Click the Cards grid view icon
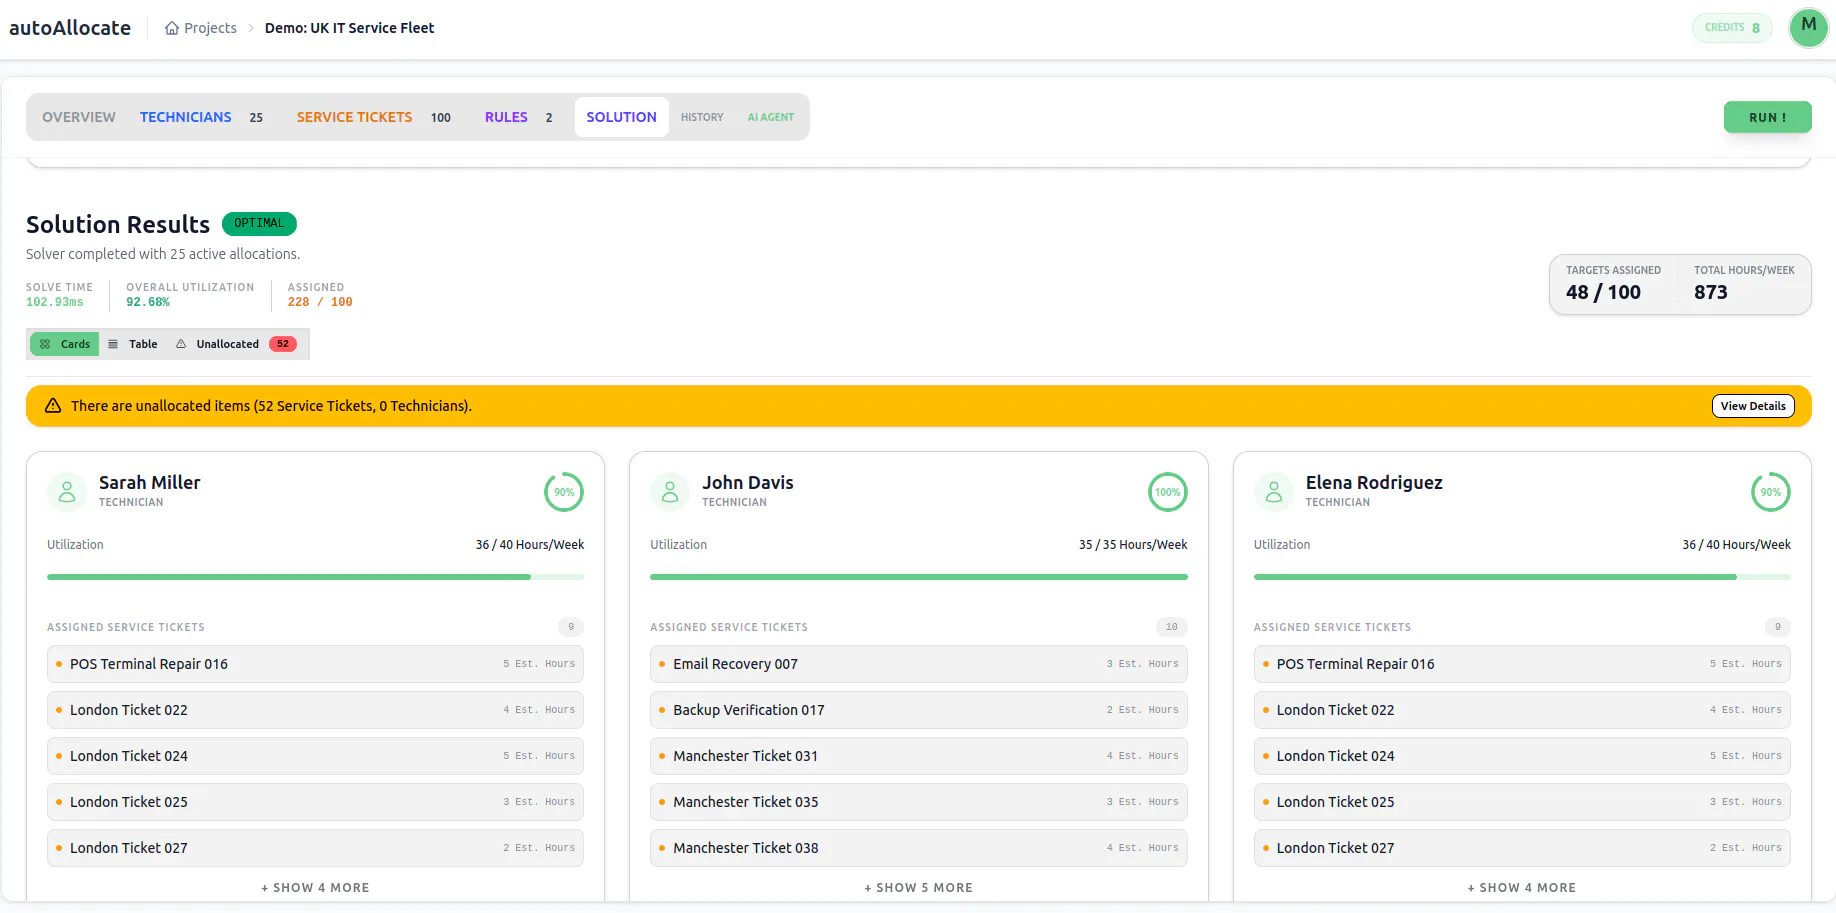The height and width of the screenshot is (913, 1836). (x=45, y=344)
